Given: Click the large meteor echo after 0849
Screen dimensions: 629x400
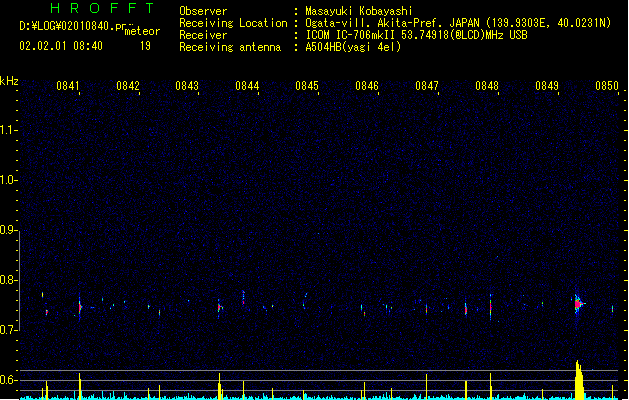Looking at the screenshot, I should click(578, 304).
